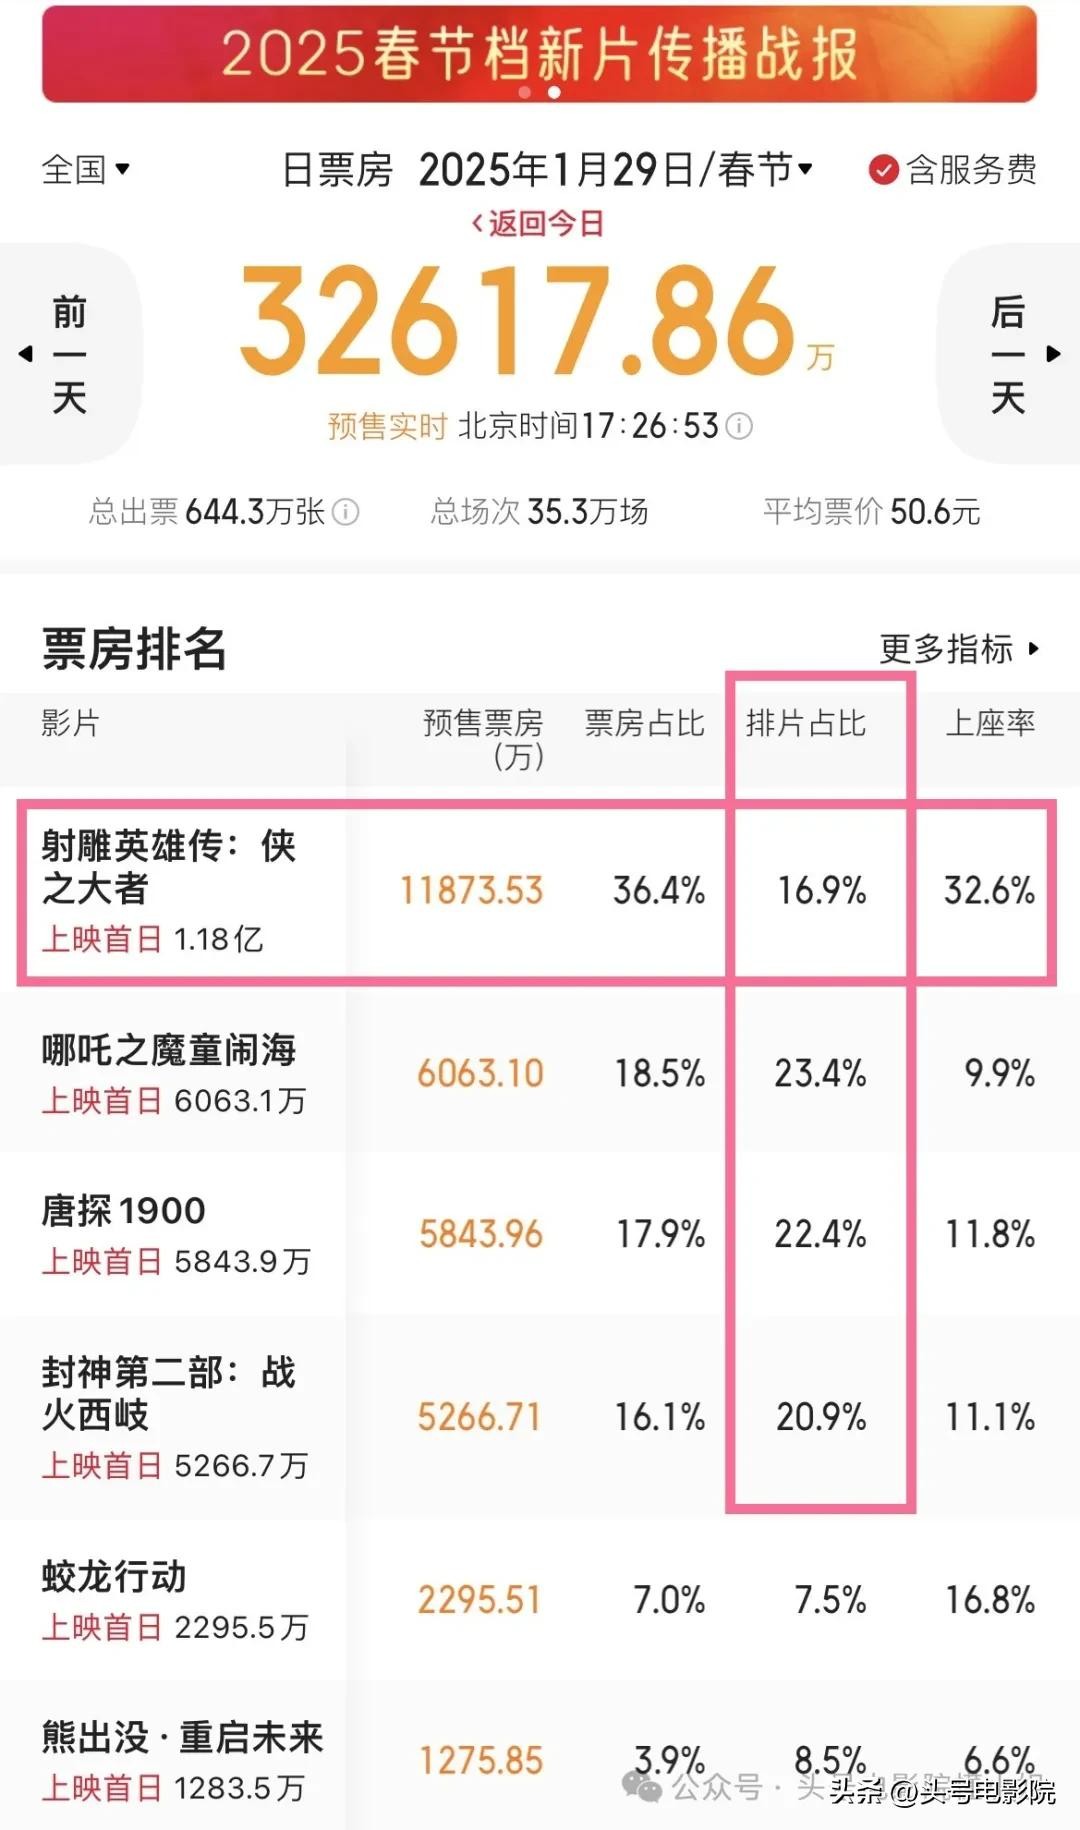Sort by 票房占比 column header
Image resolution: width=1080 pixels, height=1830 pixels.
pyautogui.click(x=644, y=723)
